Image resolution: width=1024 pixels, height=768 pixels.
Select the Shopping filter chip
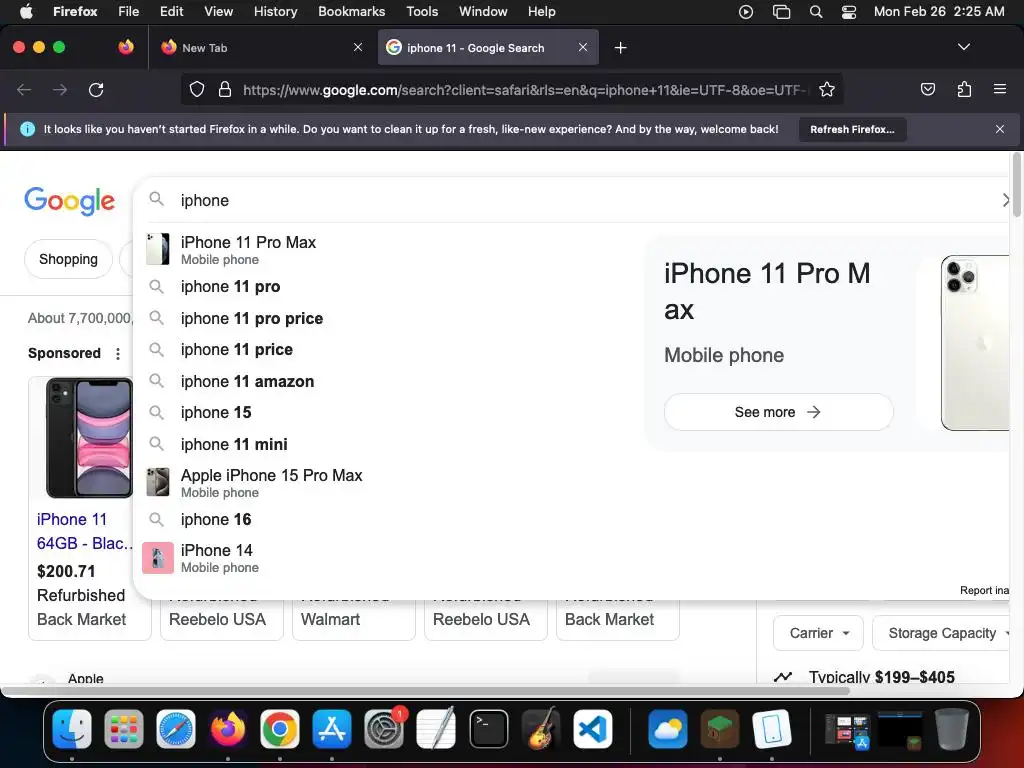point(69,259)
